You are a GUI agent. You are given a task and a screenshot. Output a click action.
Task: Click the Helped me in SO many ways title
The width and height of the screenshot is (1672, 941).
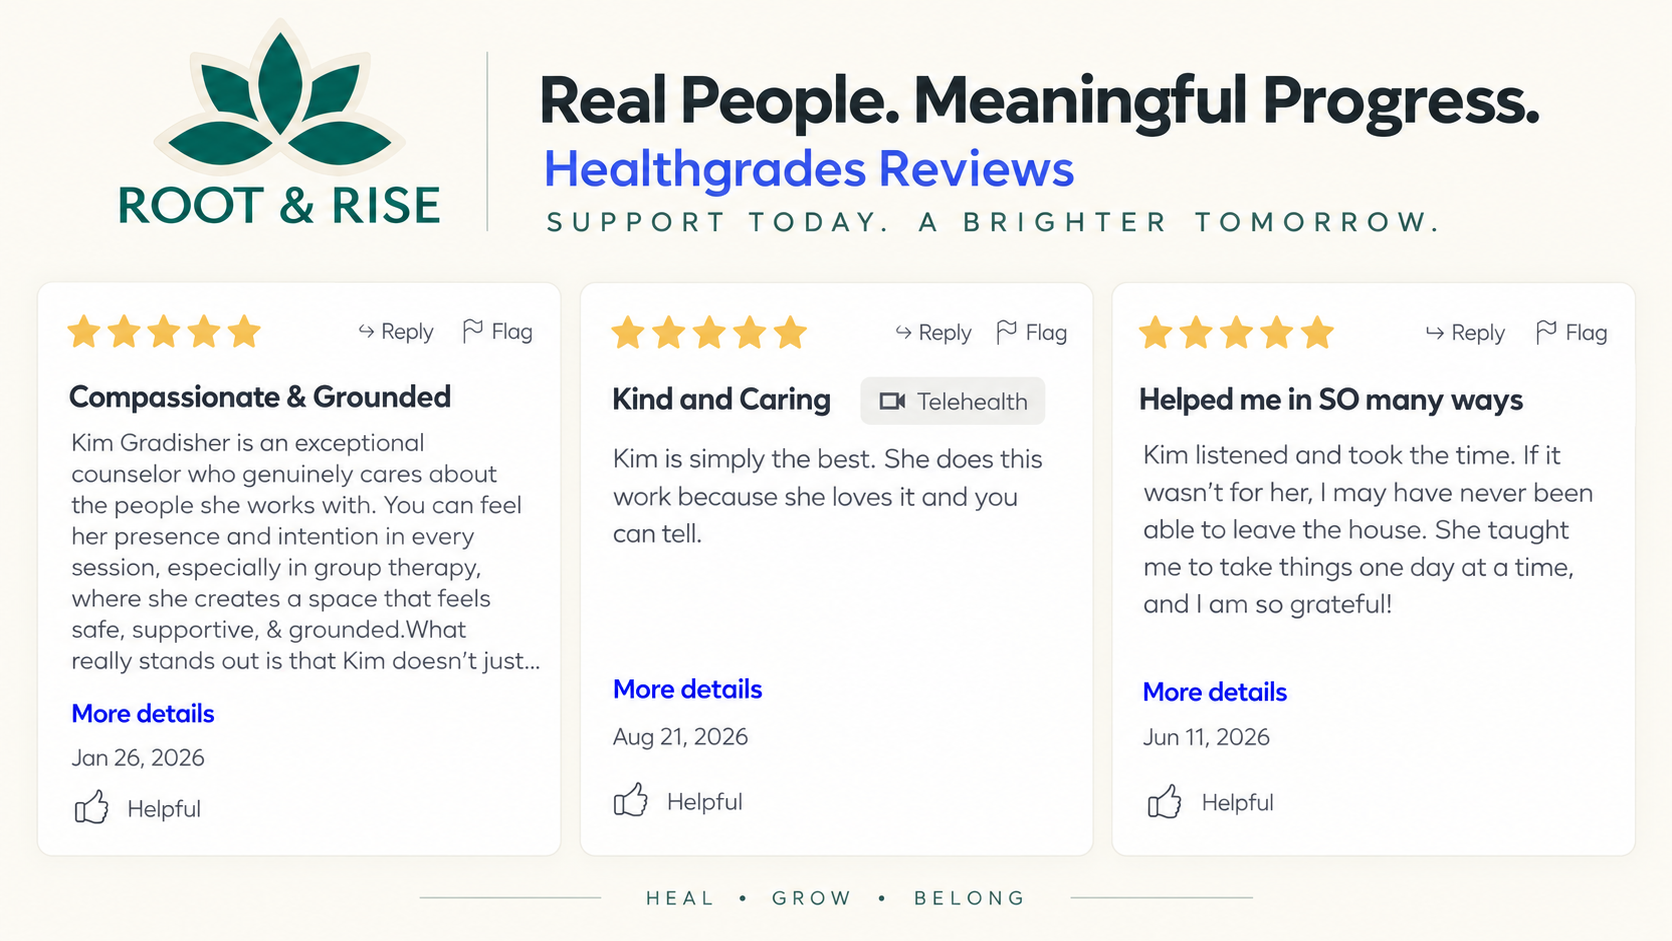pyautogui.click(x=1331, y=400)
